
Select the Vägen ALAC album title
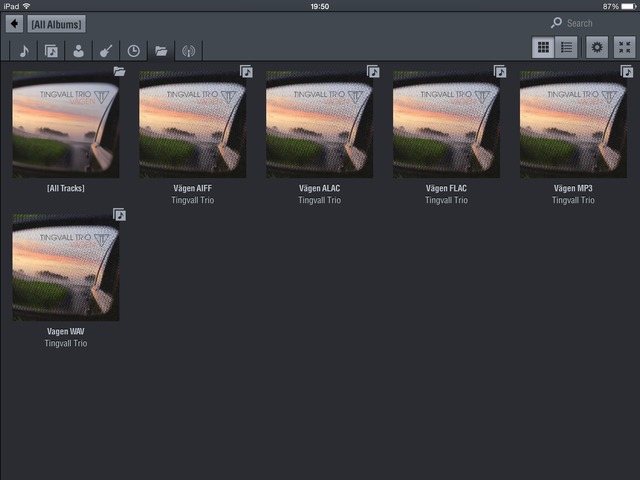point(320,188)
